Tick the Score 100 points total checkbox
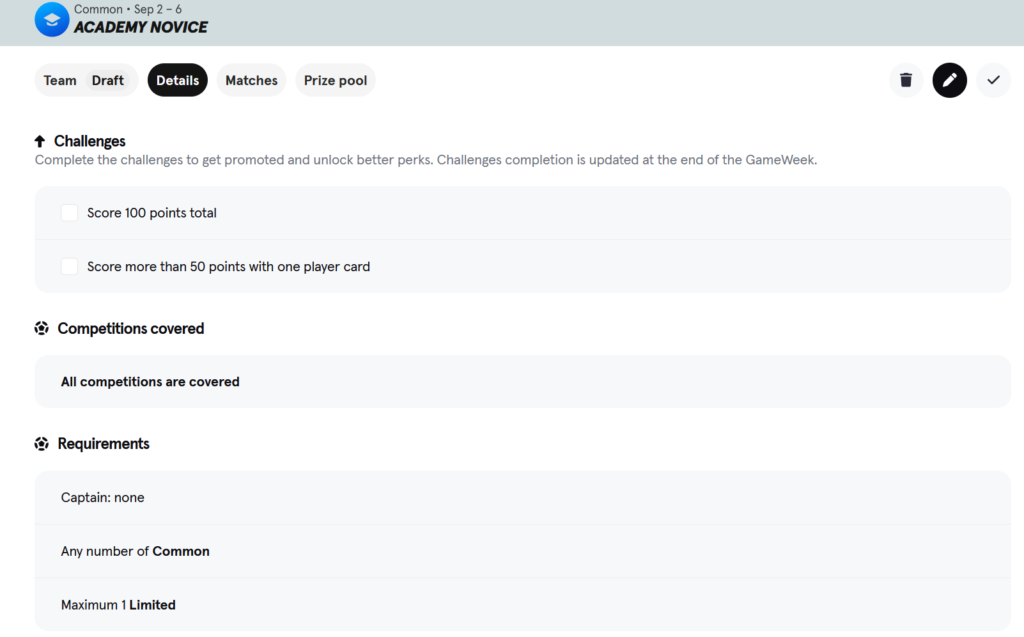1024x637 pixels. pos(70,213)
